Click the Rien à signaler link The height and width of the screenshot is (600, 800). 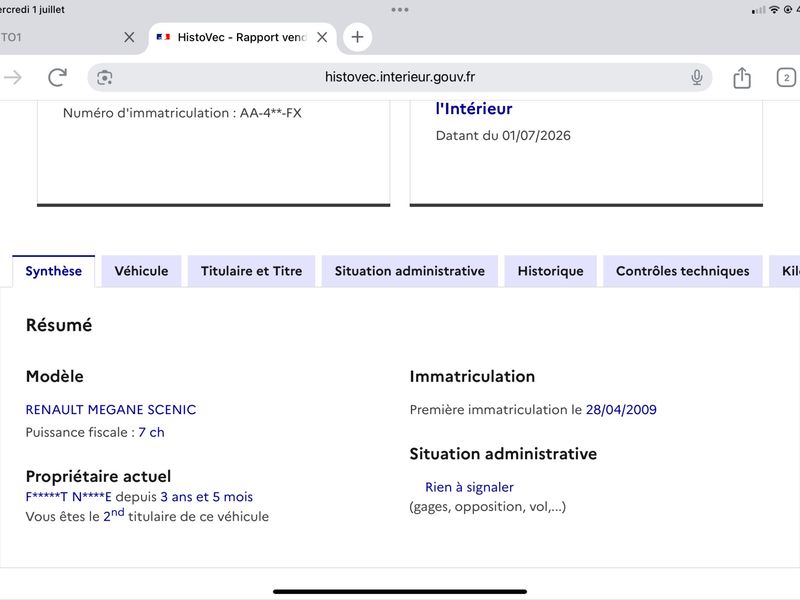click(x=469, y=487)
